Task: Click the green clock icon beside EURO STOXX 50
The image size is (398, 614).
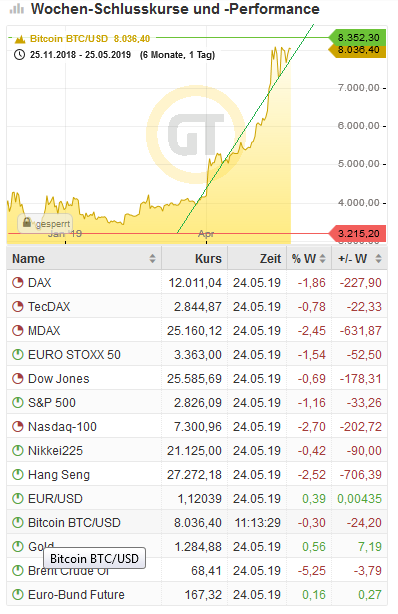Action: click(18, 354)
